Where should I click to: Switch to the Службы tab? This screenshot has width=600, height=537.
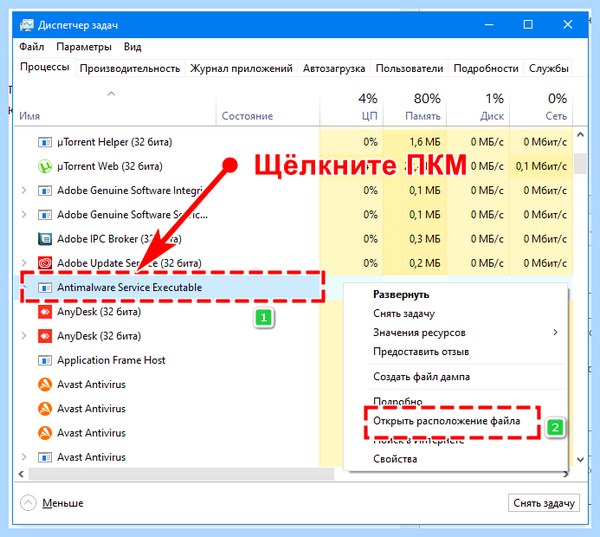click(x=548, y=69)
